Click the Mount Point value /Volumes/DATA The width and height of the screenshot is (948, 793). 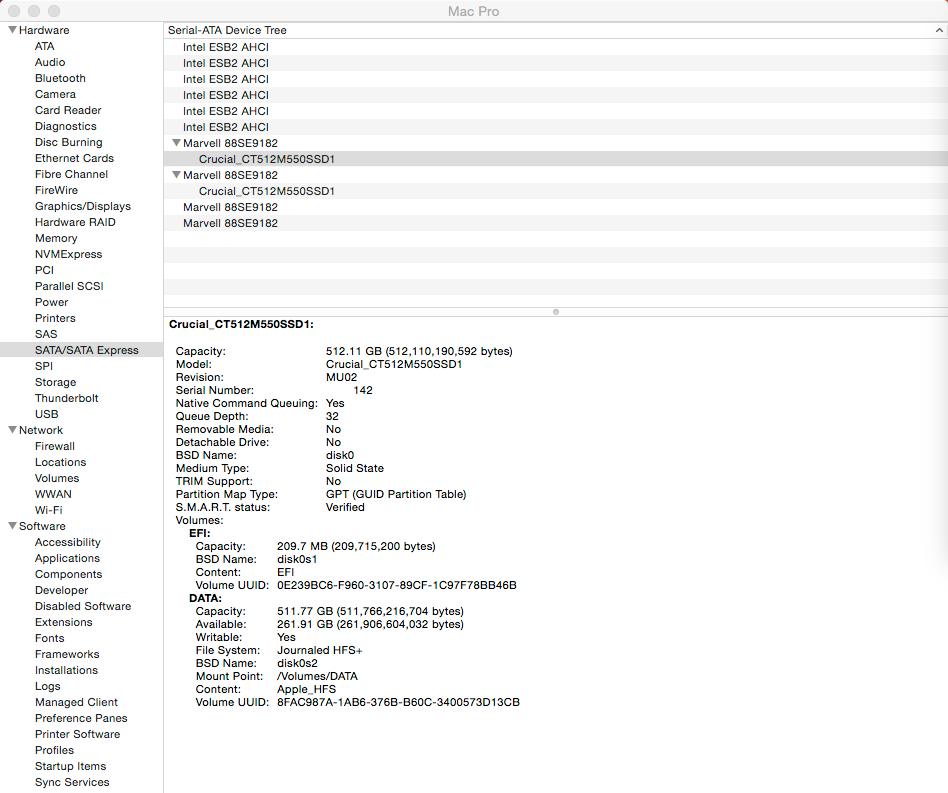tap(317, 676)
